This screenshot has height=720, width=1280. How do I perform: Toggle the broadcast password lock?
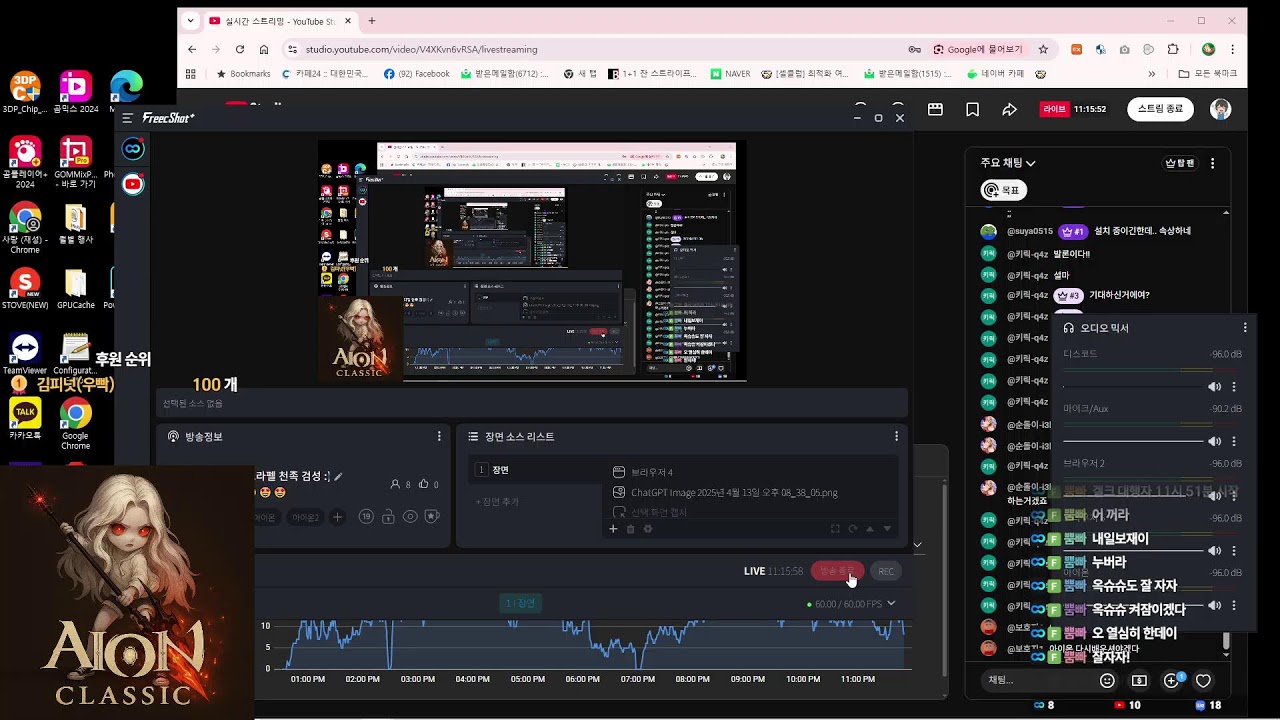click(x=388, y=517)
